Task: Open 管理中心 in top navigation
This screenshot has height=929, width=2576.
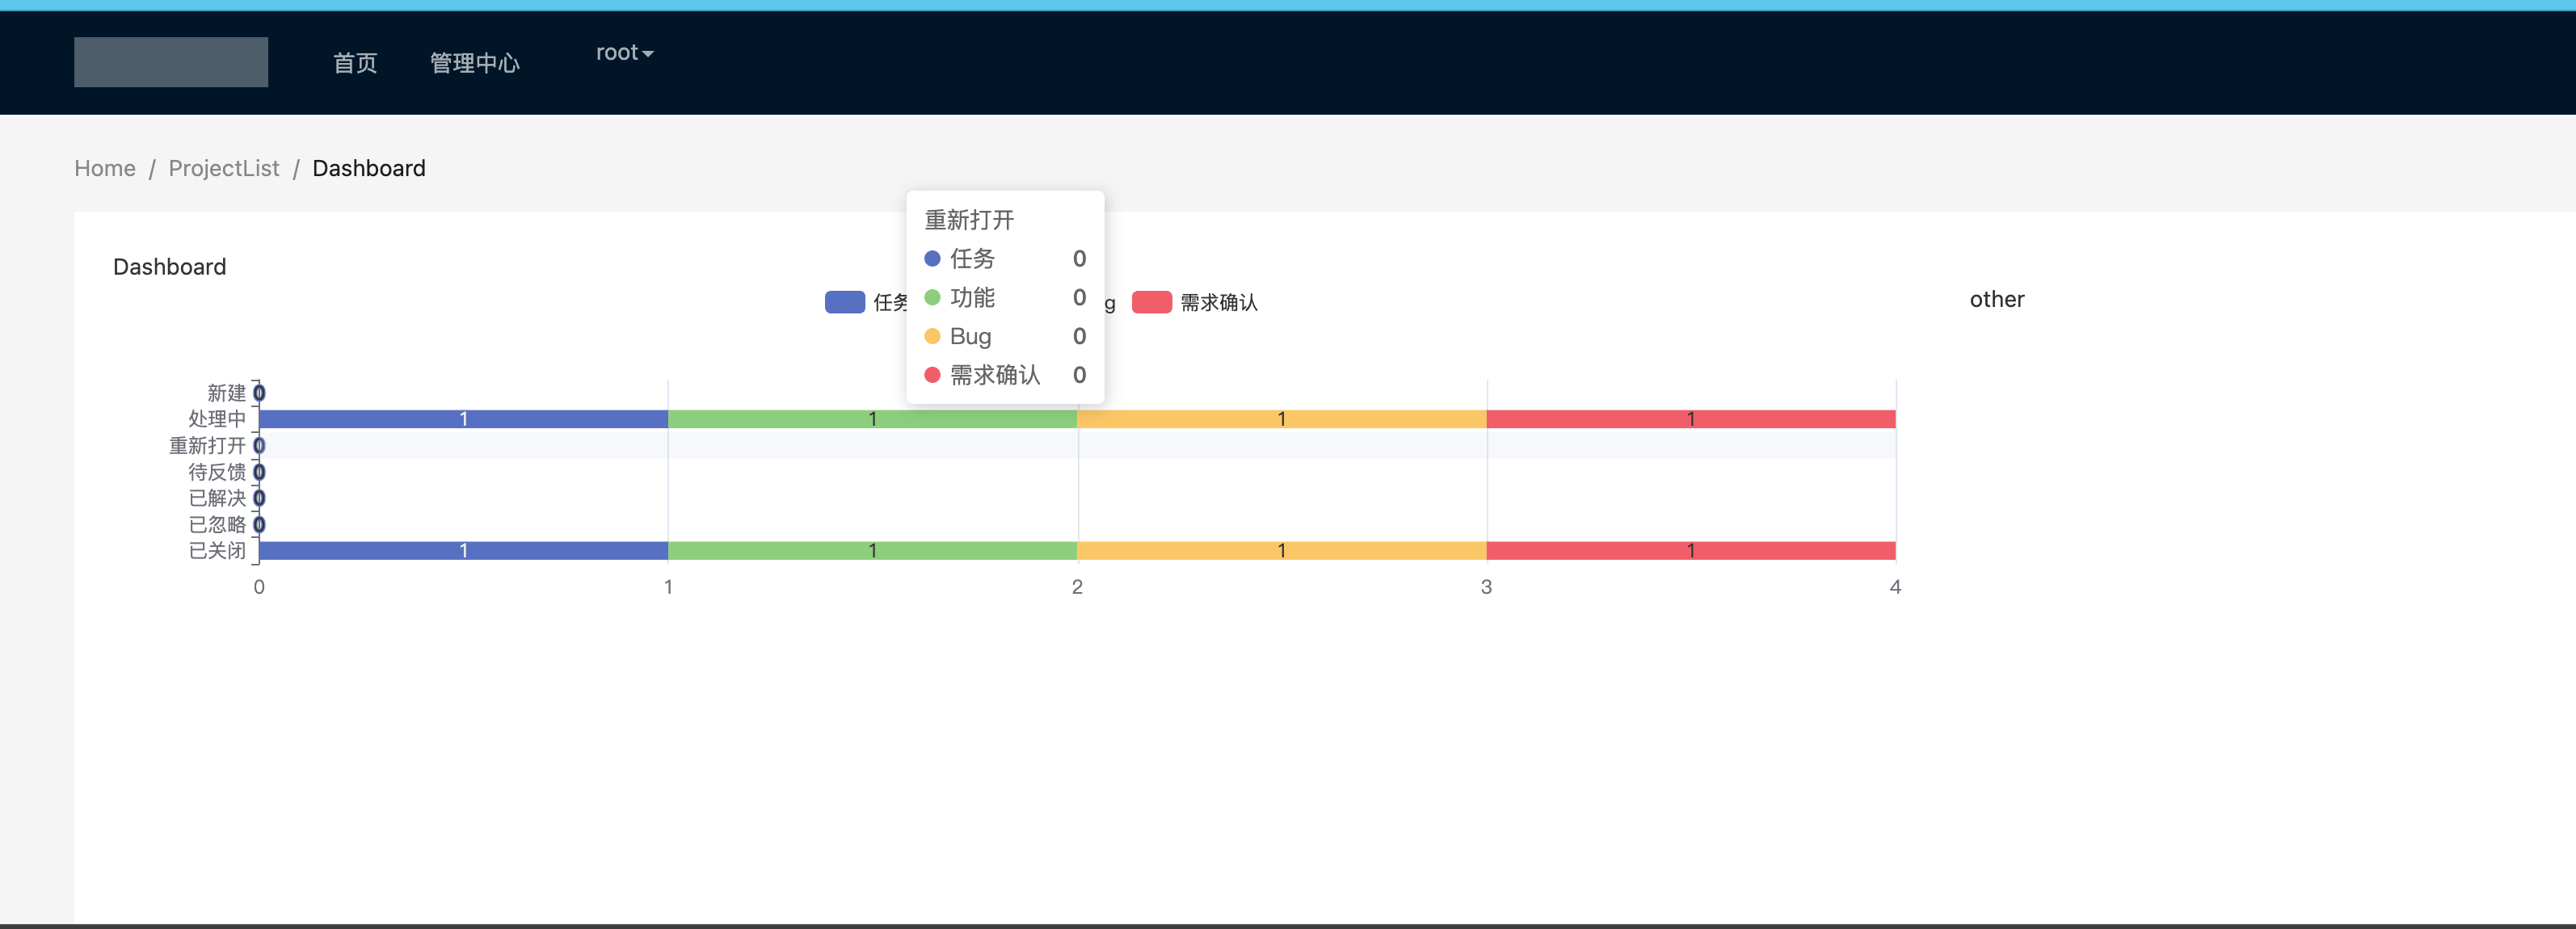Action: (474, 63)
